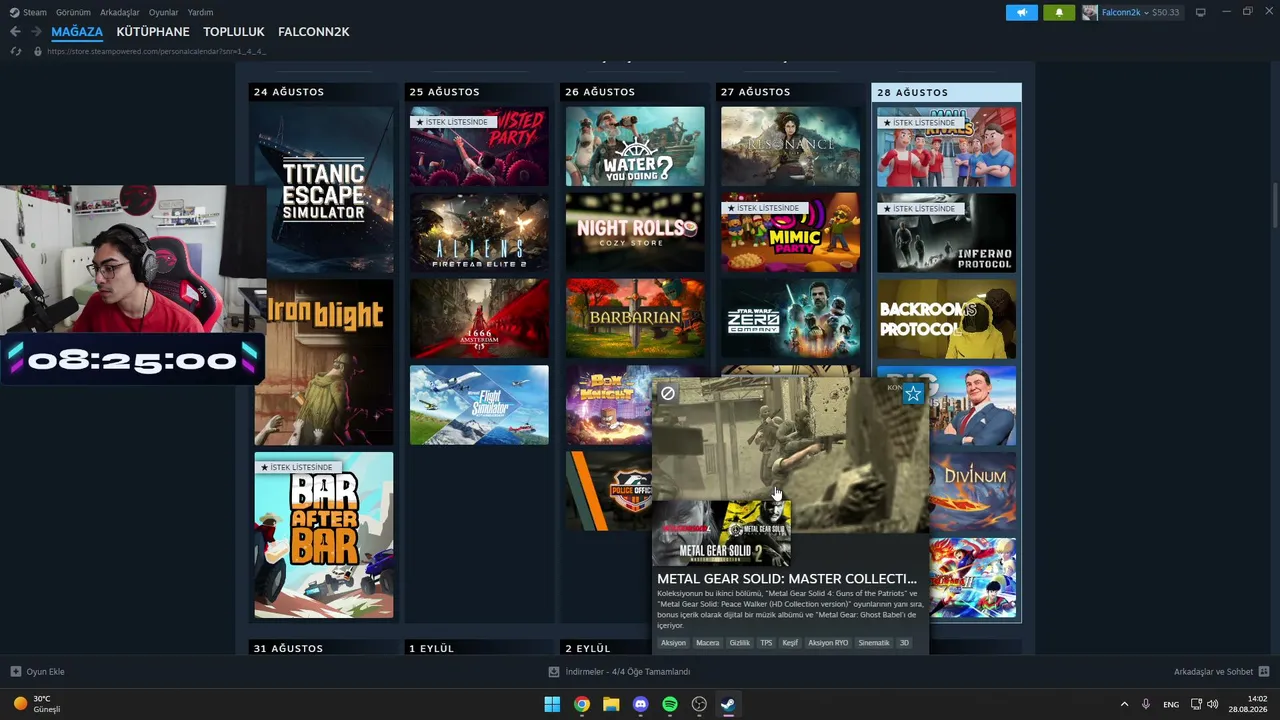1280x720 pixels.
Task: Click the Steam taskbar icon
Action: [x=729, y=704]
